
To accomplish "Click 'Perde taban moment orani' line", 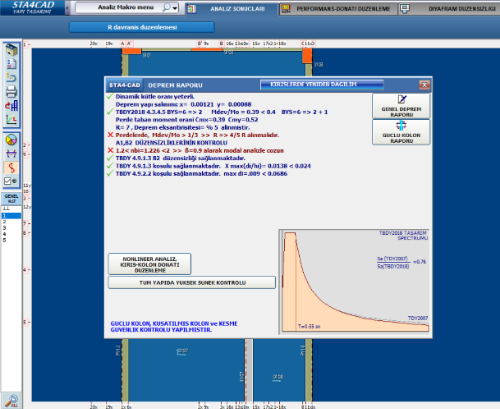I will [187, 120].
